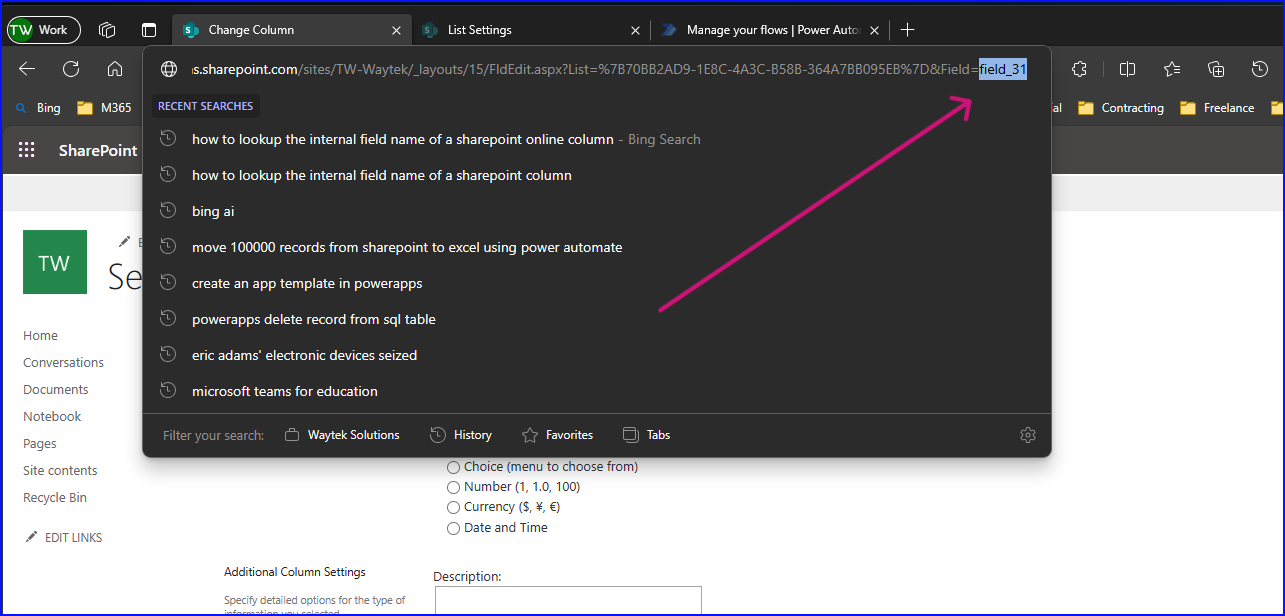This screenshot has width=1285, height=616.
Task: Filter search by Favorites
Action: tap(558, 435)
